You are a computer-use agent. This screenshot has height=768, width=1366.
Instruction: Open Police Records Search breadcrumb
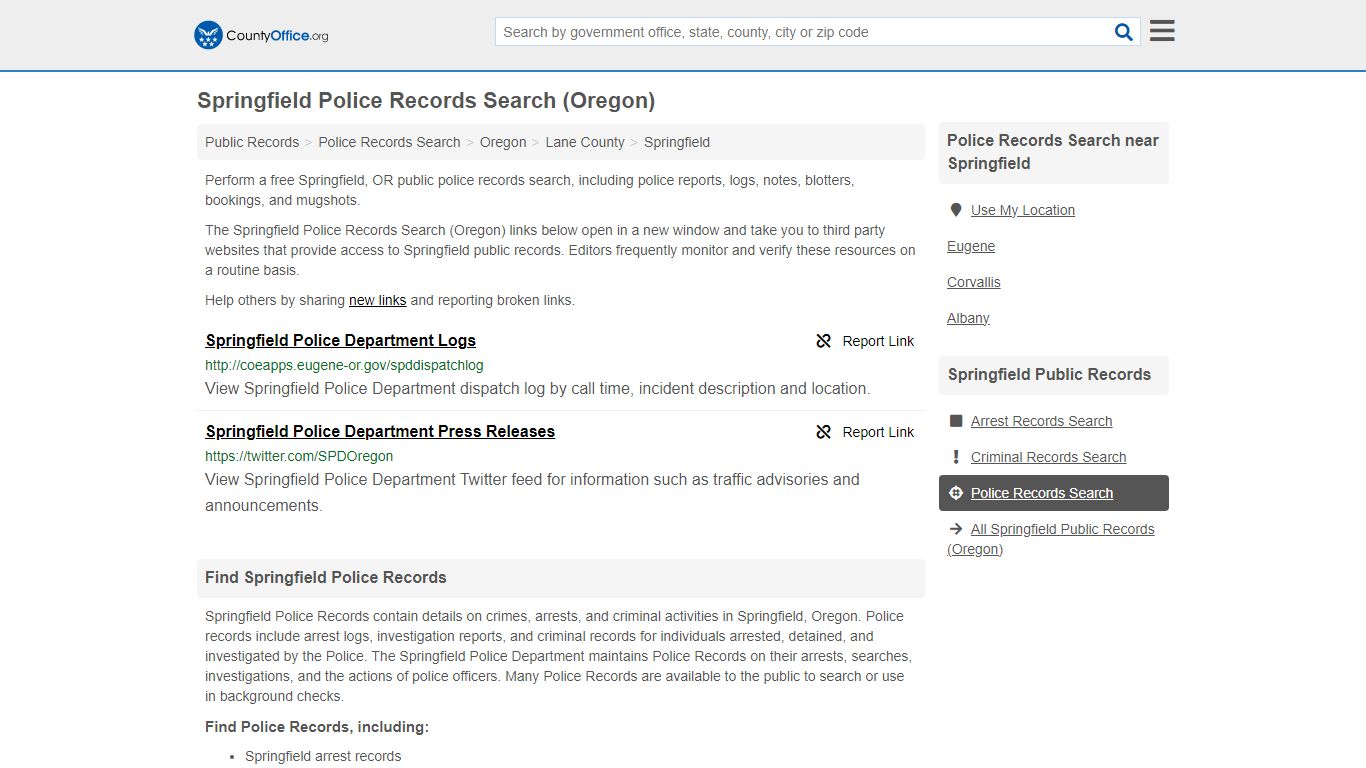click(x=389, y=142)
